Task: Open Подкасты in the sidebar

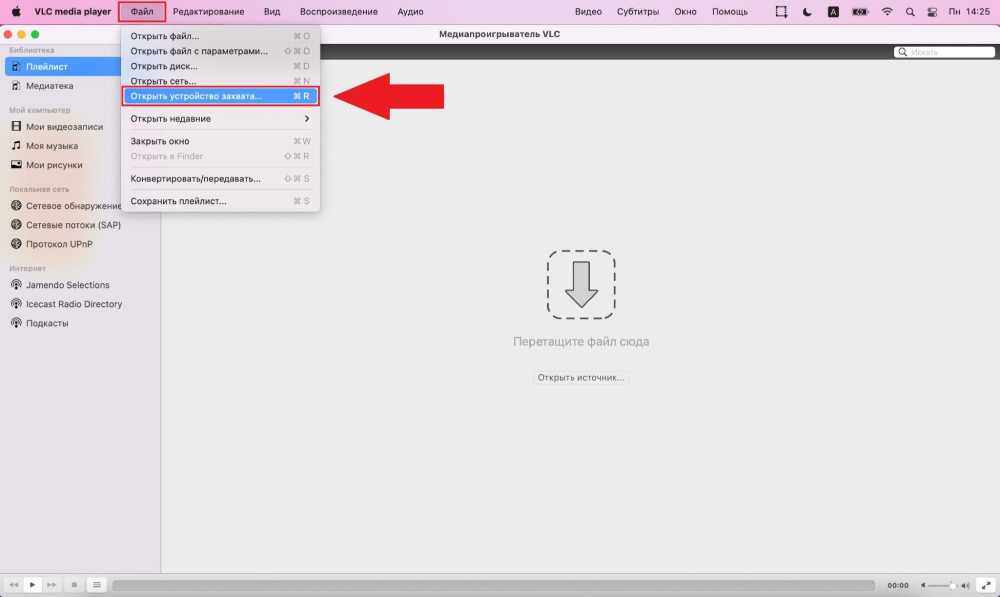Action: click(x=47, y=324)
